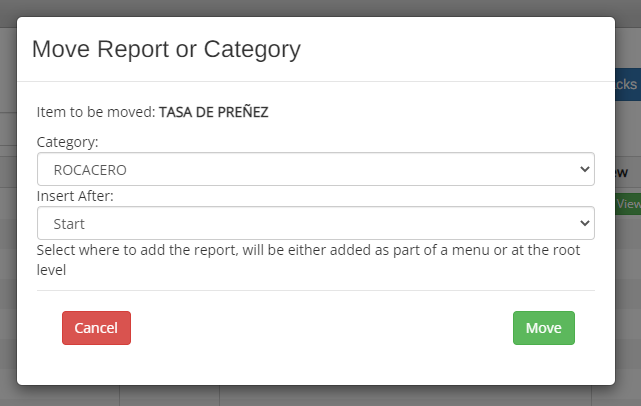The width and height of the screenshot is (641, 406).
Task: Click the Category select chevron arrow
Action: click(x=585, y=169)
